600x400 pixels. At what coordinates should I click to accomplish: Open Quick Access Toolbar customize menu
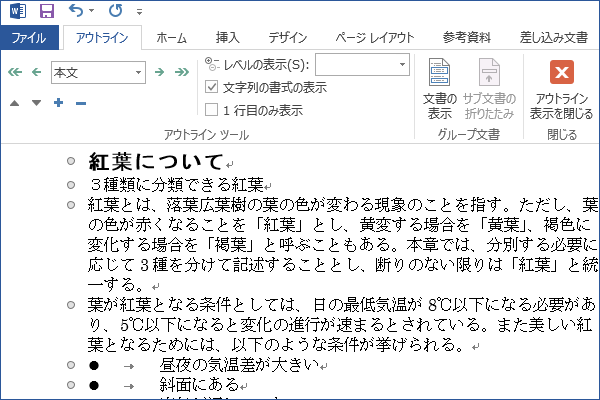pyautogui.click(x=139, y=12)
